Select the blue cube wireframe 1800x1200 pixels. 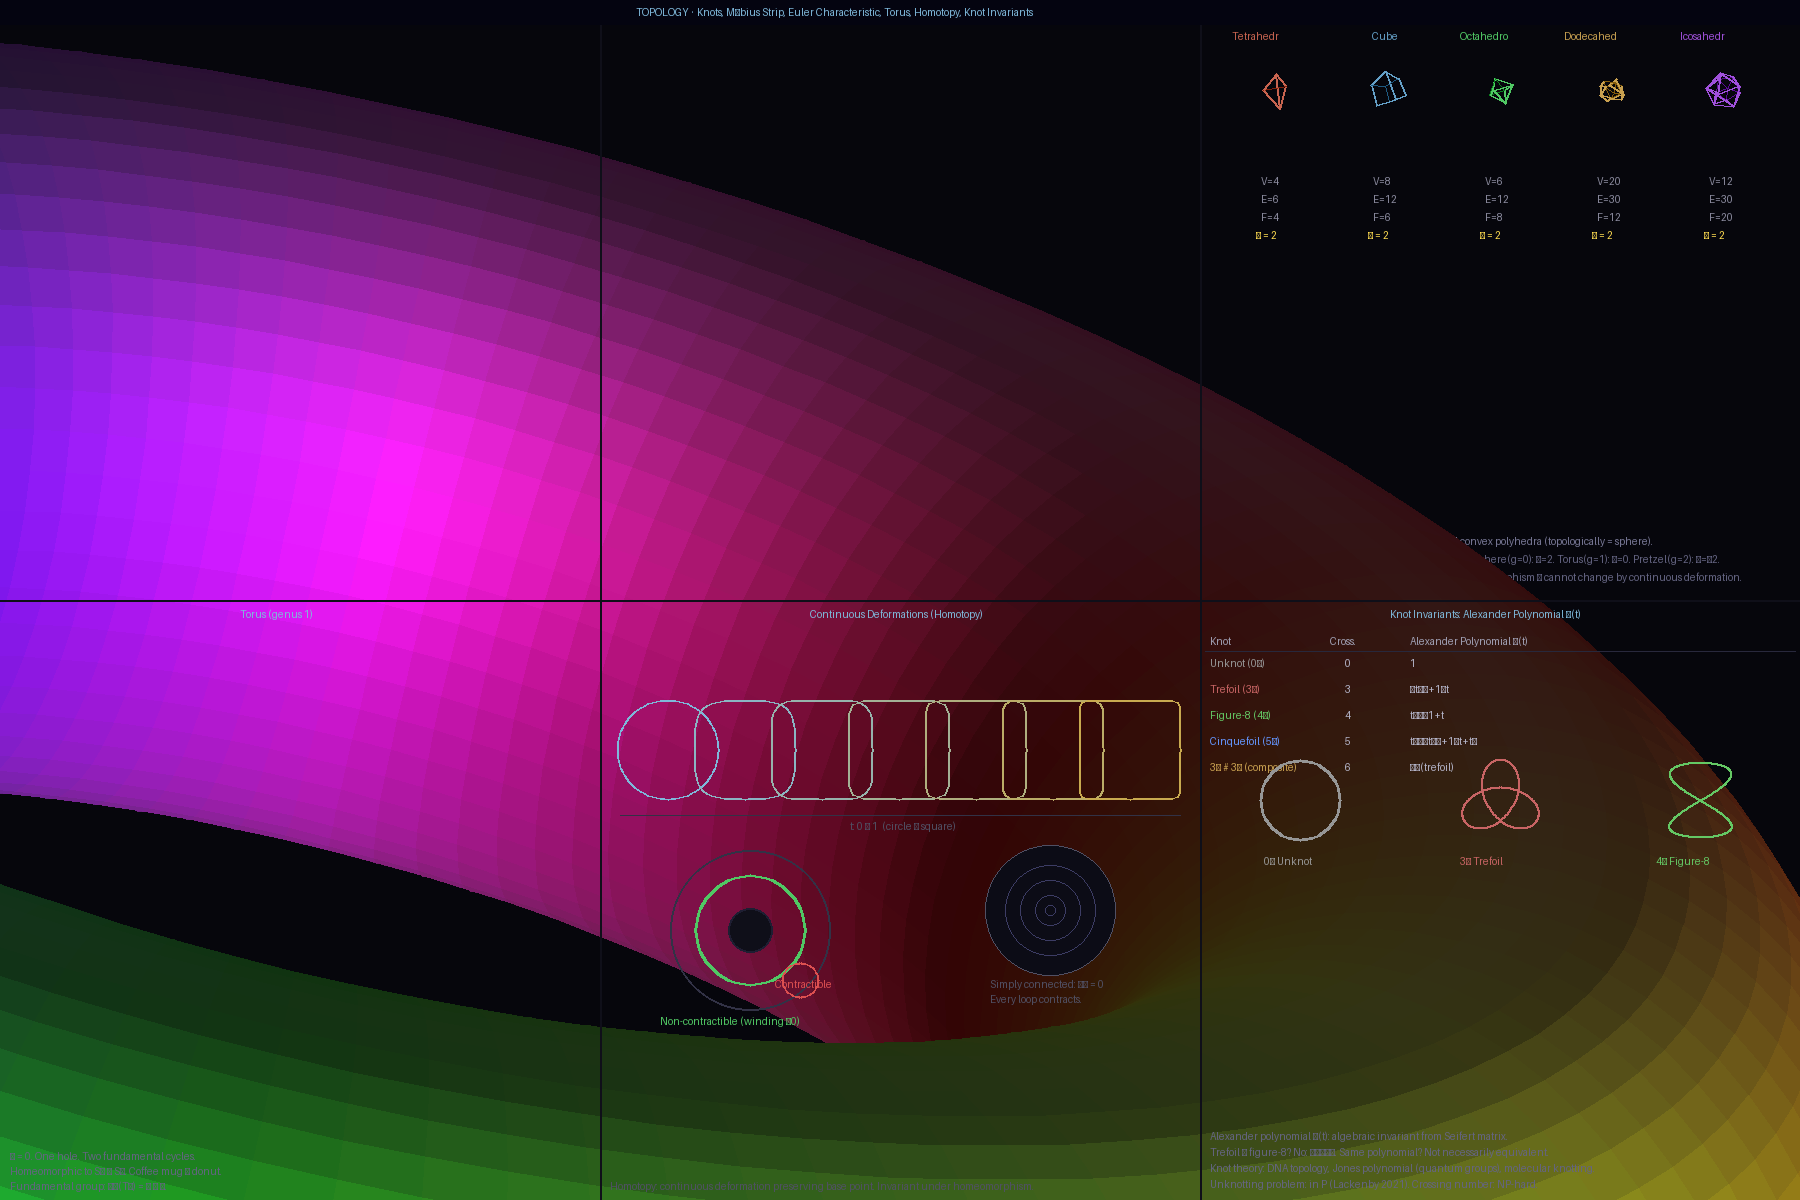pos(1387,89)
